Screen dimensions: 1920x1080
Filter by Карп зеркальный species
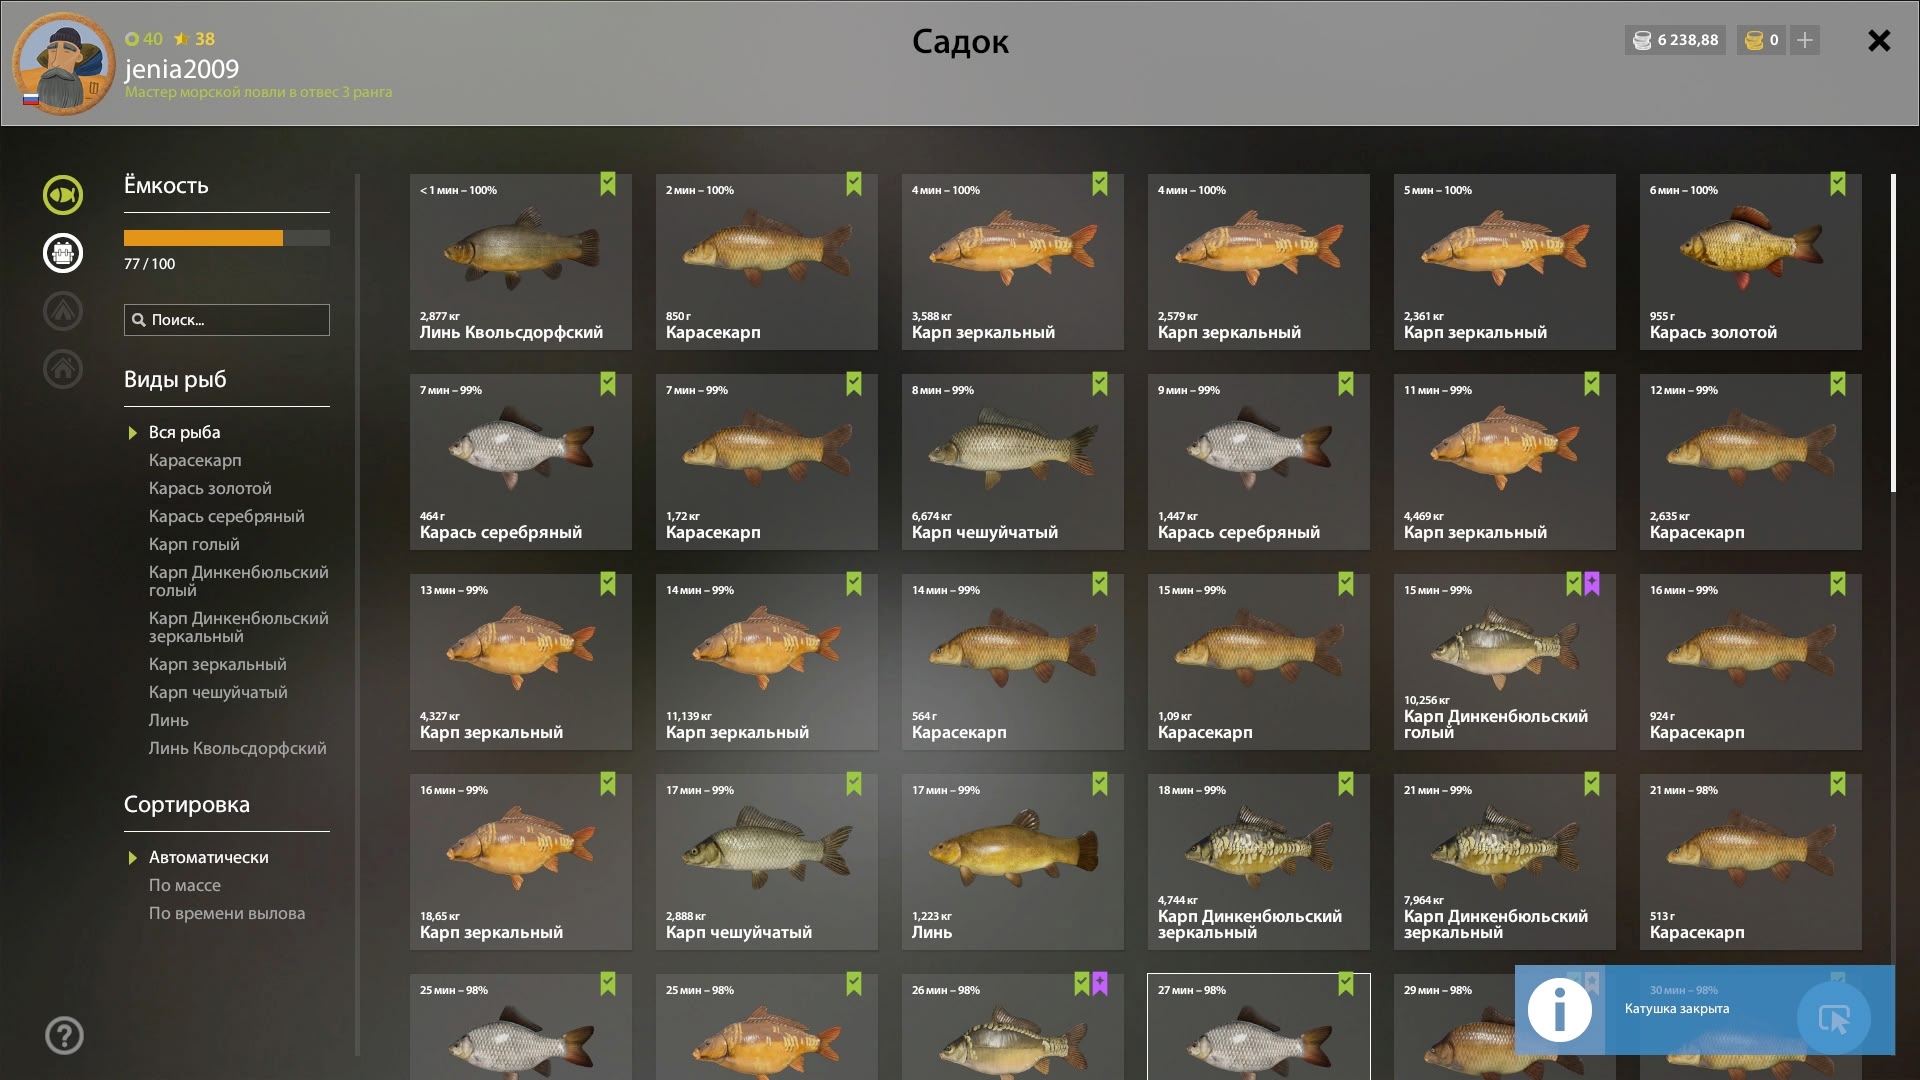click(x=217, y=664)
